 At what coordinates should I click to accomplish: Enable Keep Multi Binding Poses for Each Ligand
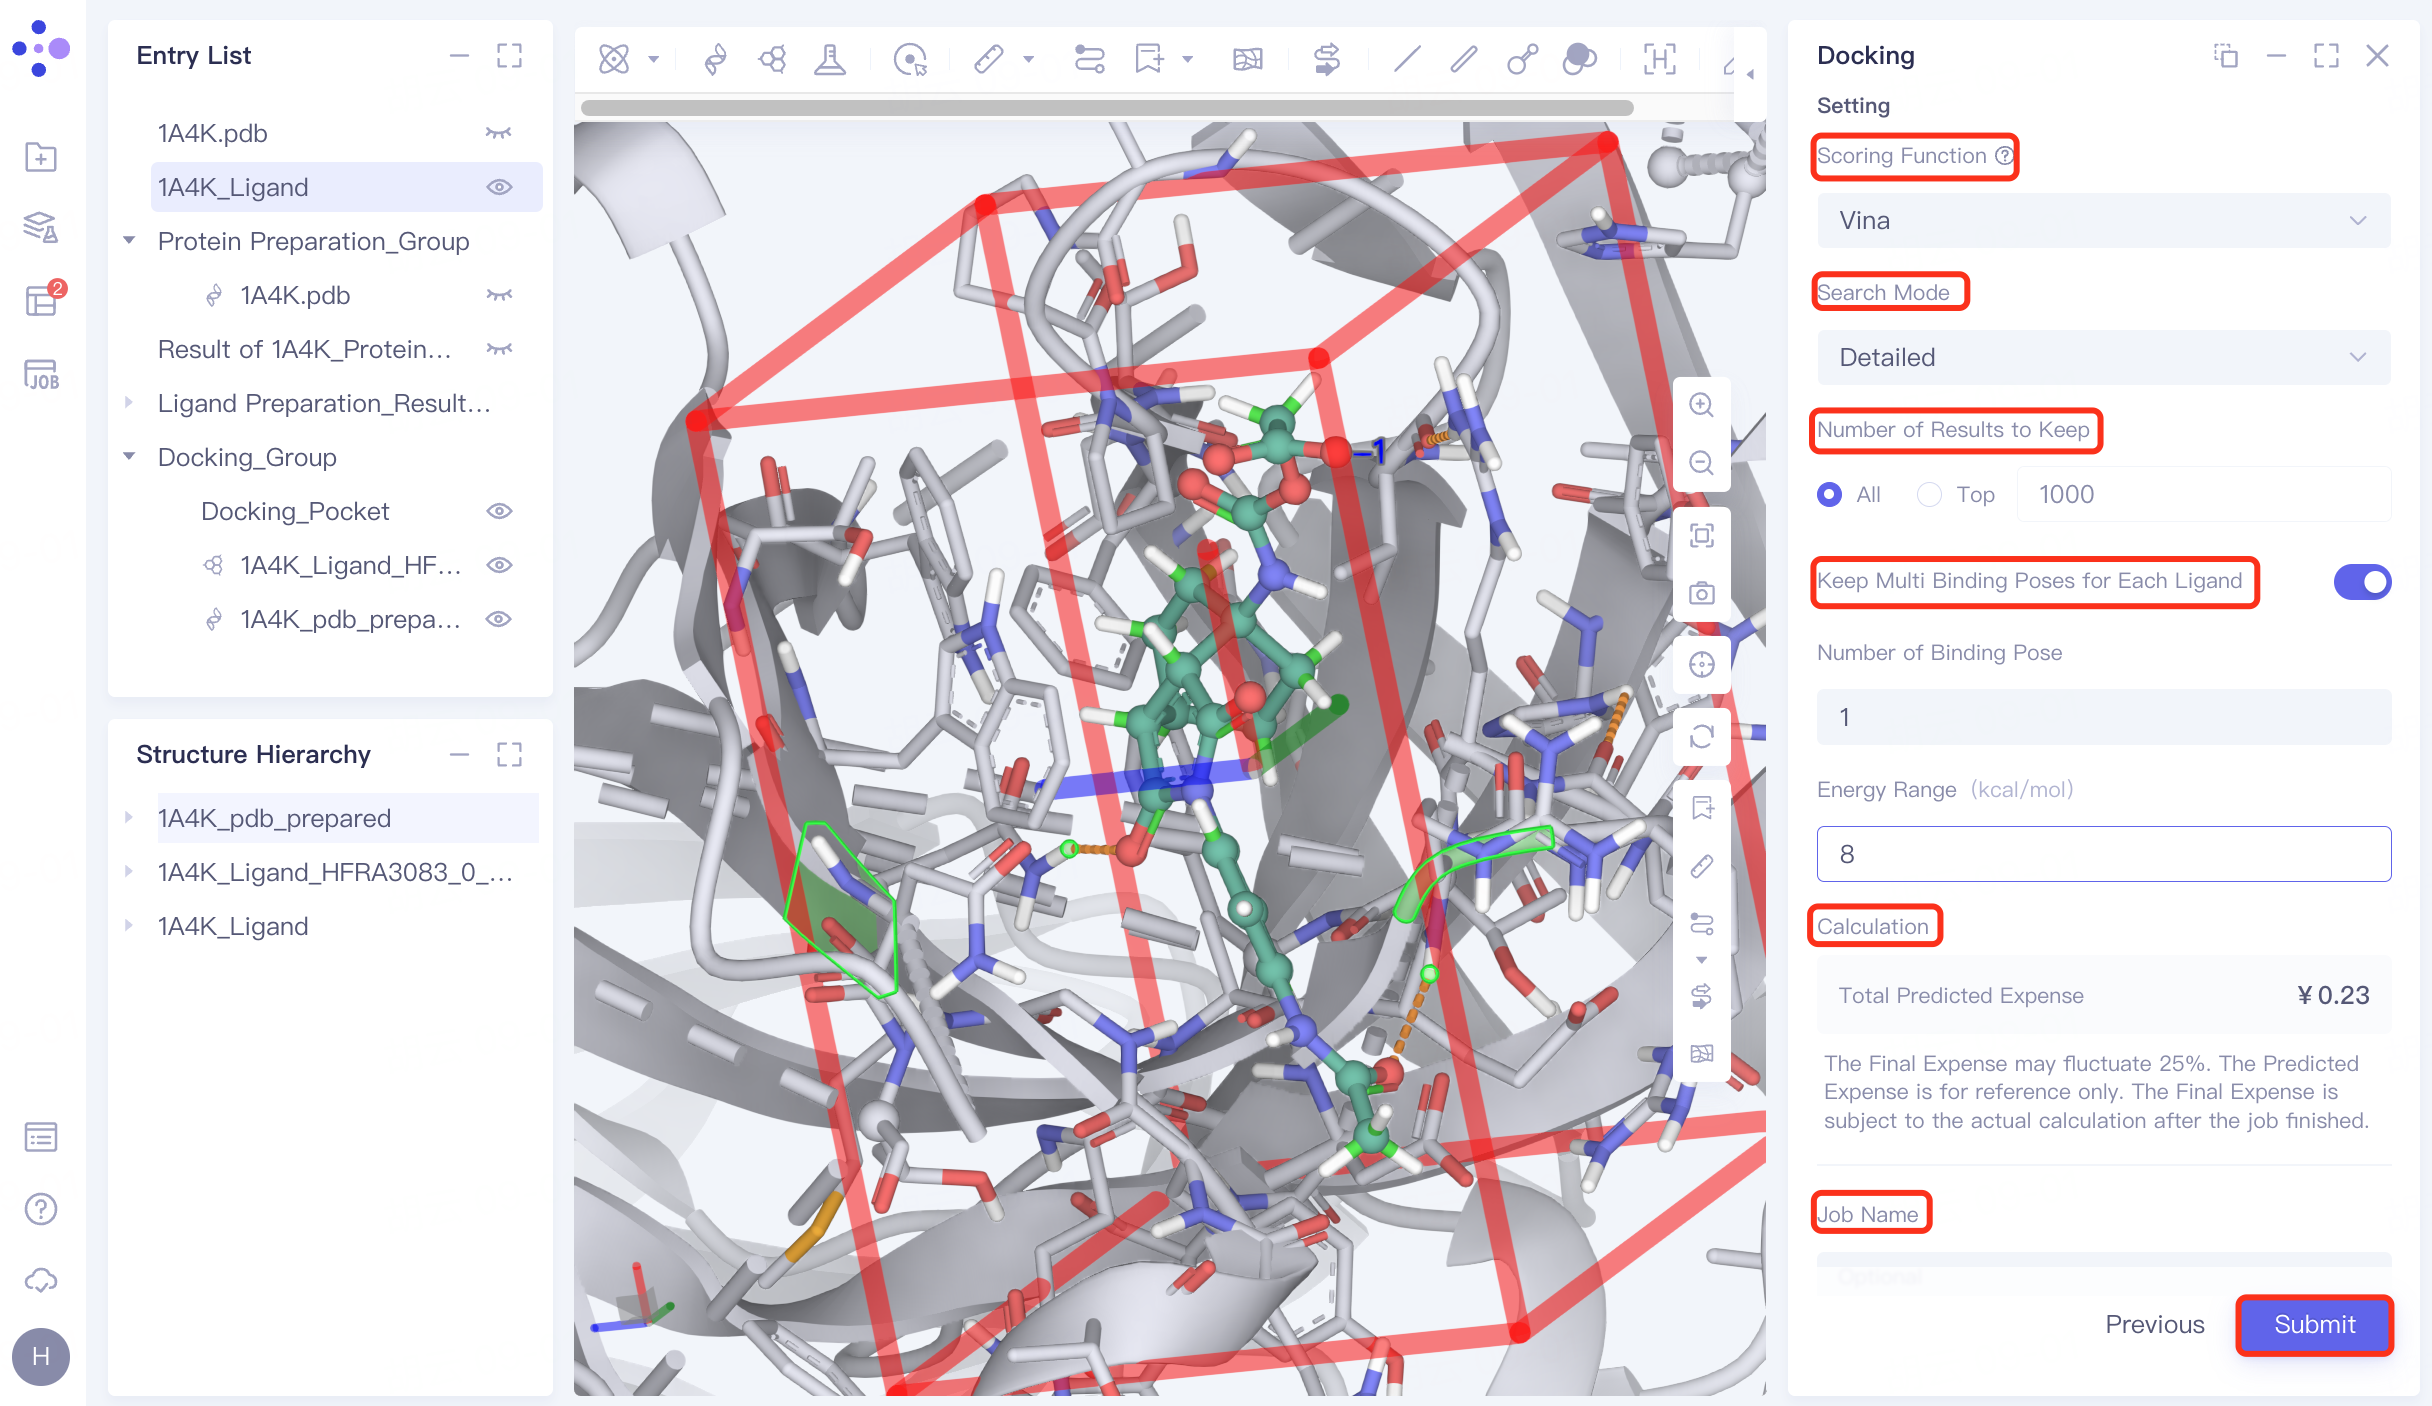click(x=2362, y=582)
